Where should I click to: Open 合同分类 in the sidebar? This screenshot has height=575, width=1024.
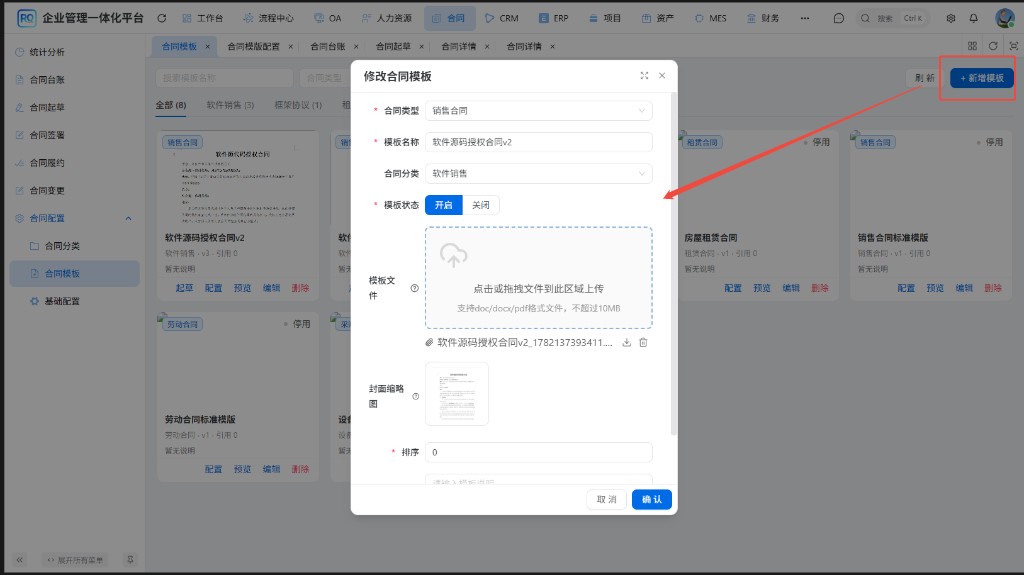click(x=62, y=246)
